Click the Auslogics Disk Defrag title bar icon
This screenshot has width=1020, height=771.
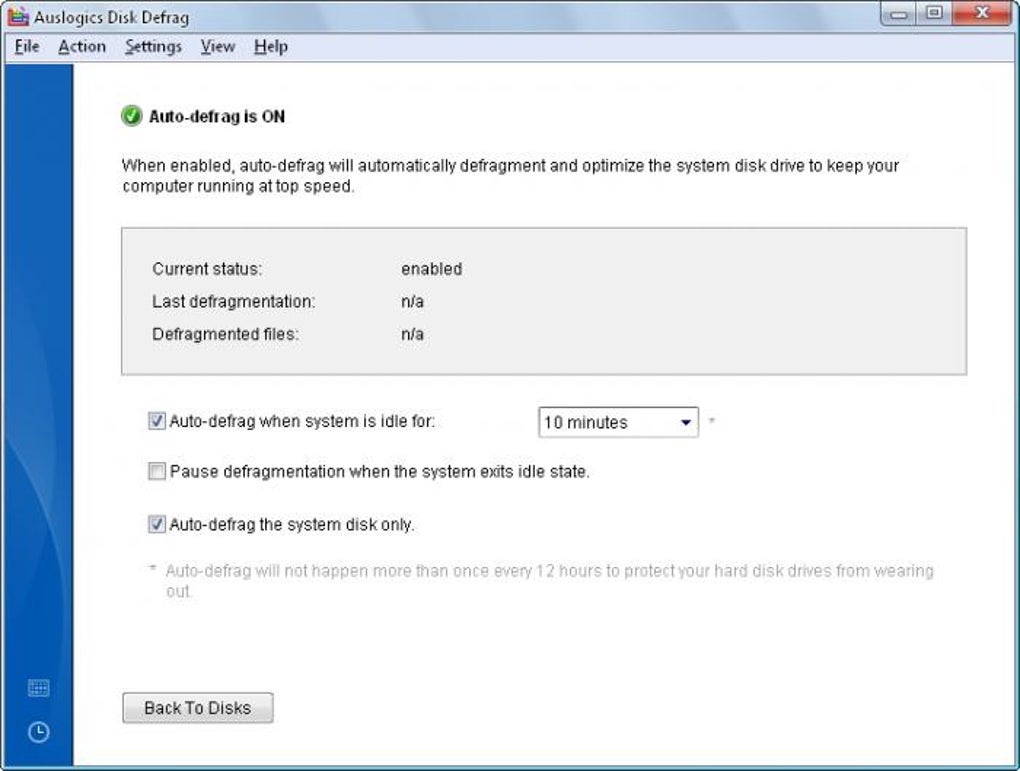coord(18,16)
